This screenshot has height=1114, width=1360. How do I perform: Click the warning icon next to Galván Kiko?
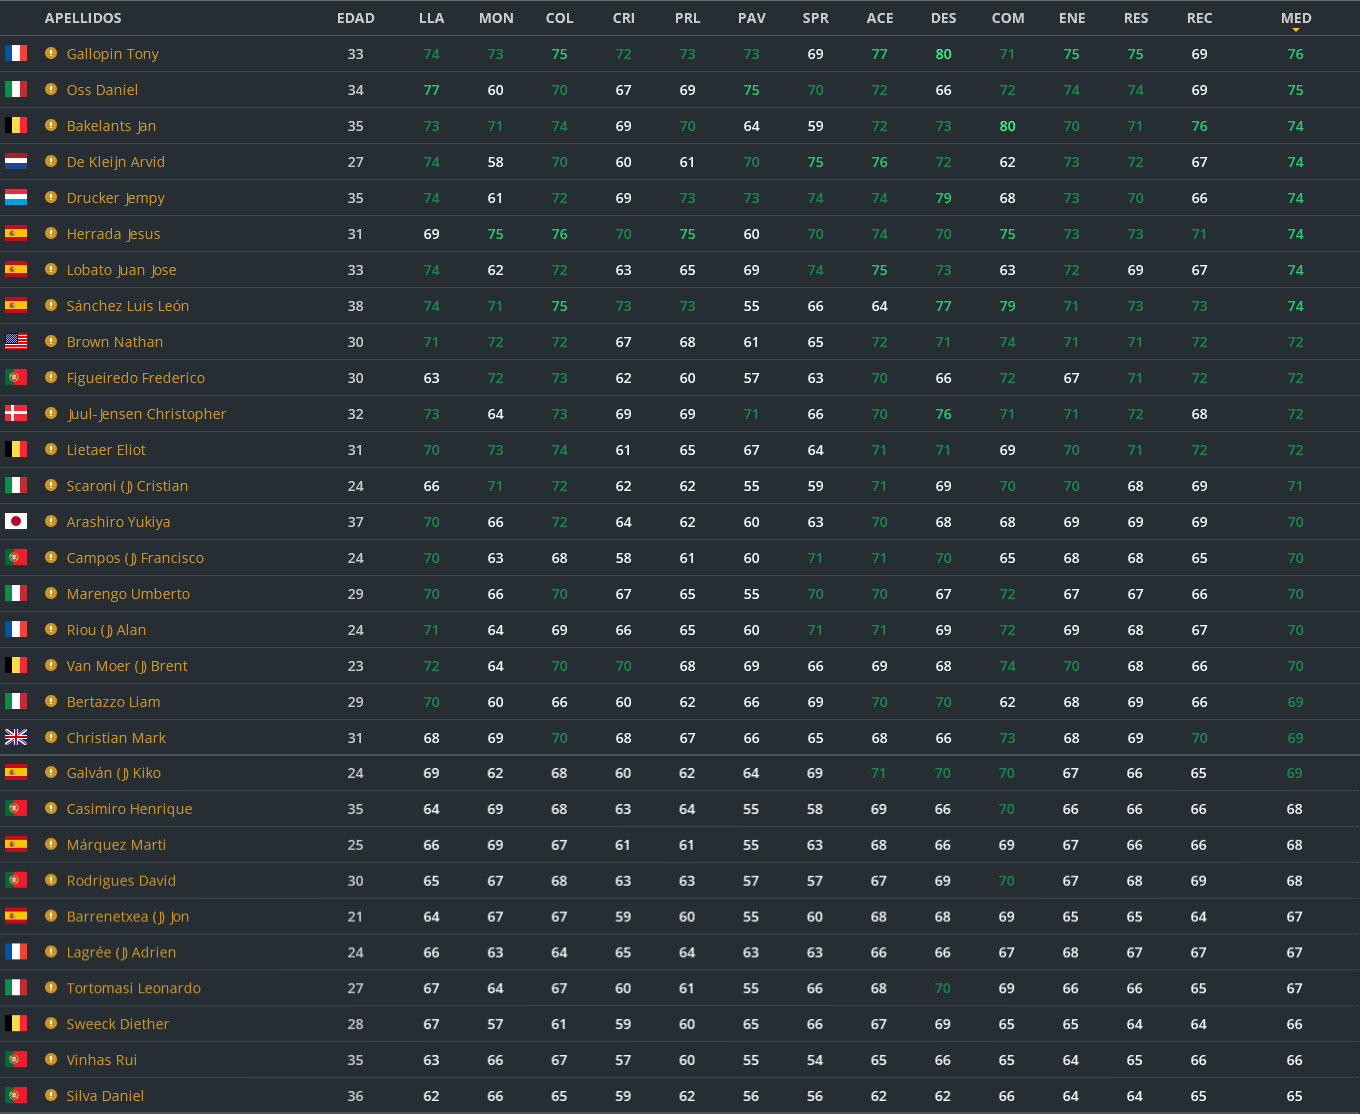(x=51, y=772)
